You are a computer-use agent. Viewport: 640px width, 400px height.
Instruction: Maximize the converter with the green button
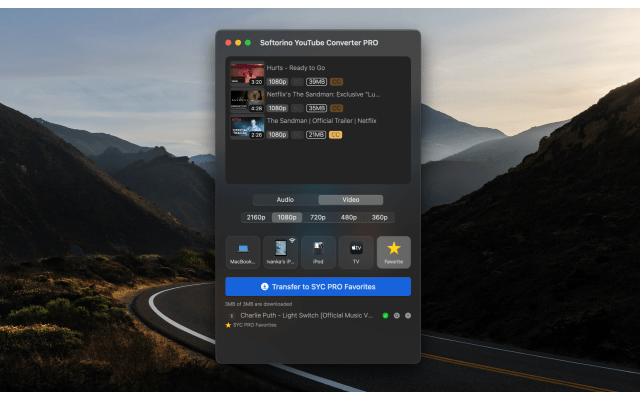point(248,43)
